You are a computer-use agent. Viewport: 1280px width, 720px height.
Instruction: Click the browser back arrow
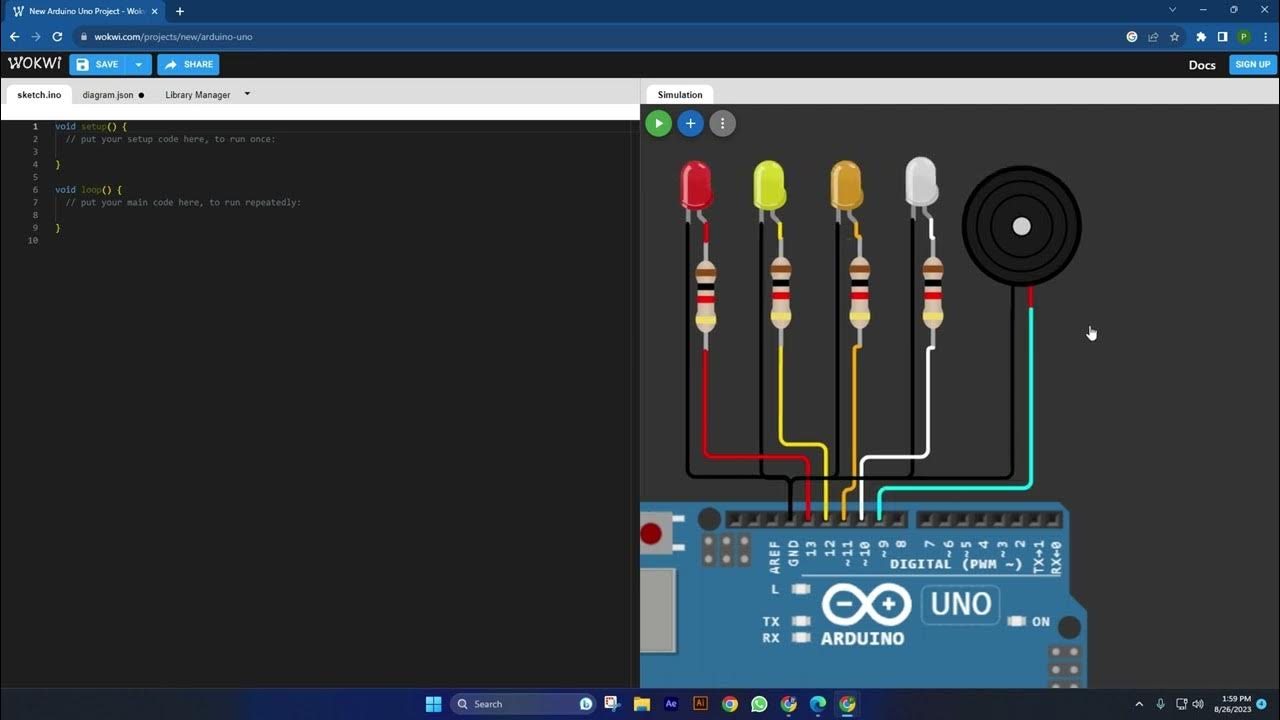pyautogui.click(x=14, y=37)
